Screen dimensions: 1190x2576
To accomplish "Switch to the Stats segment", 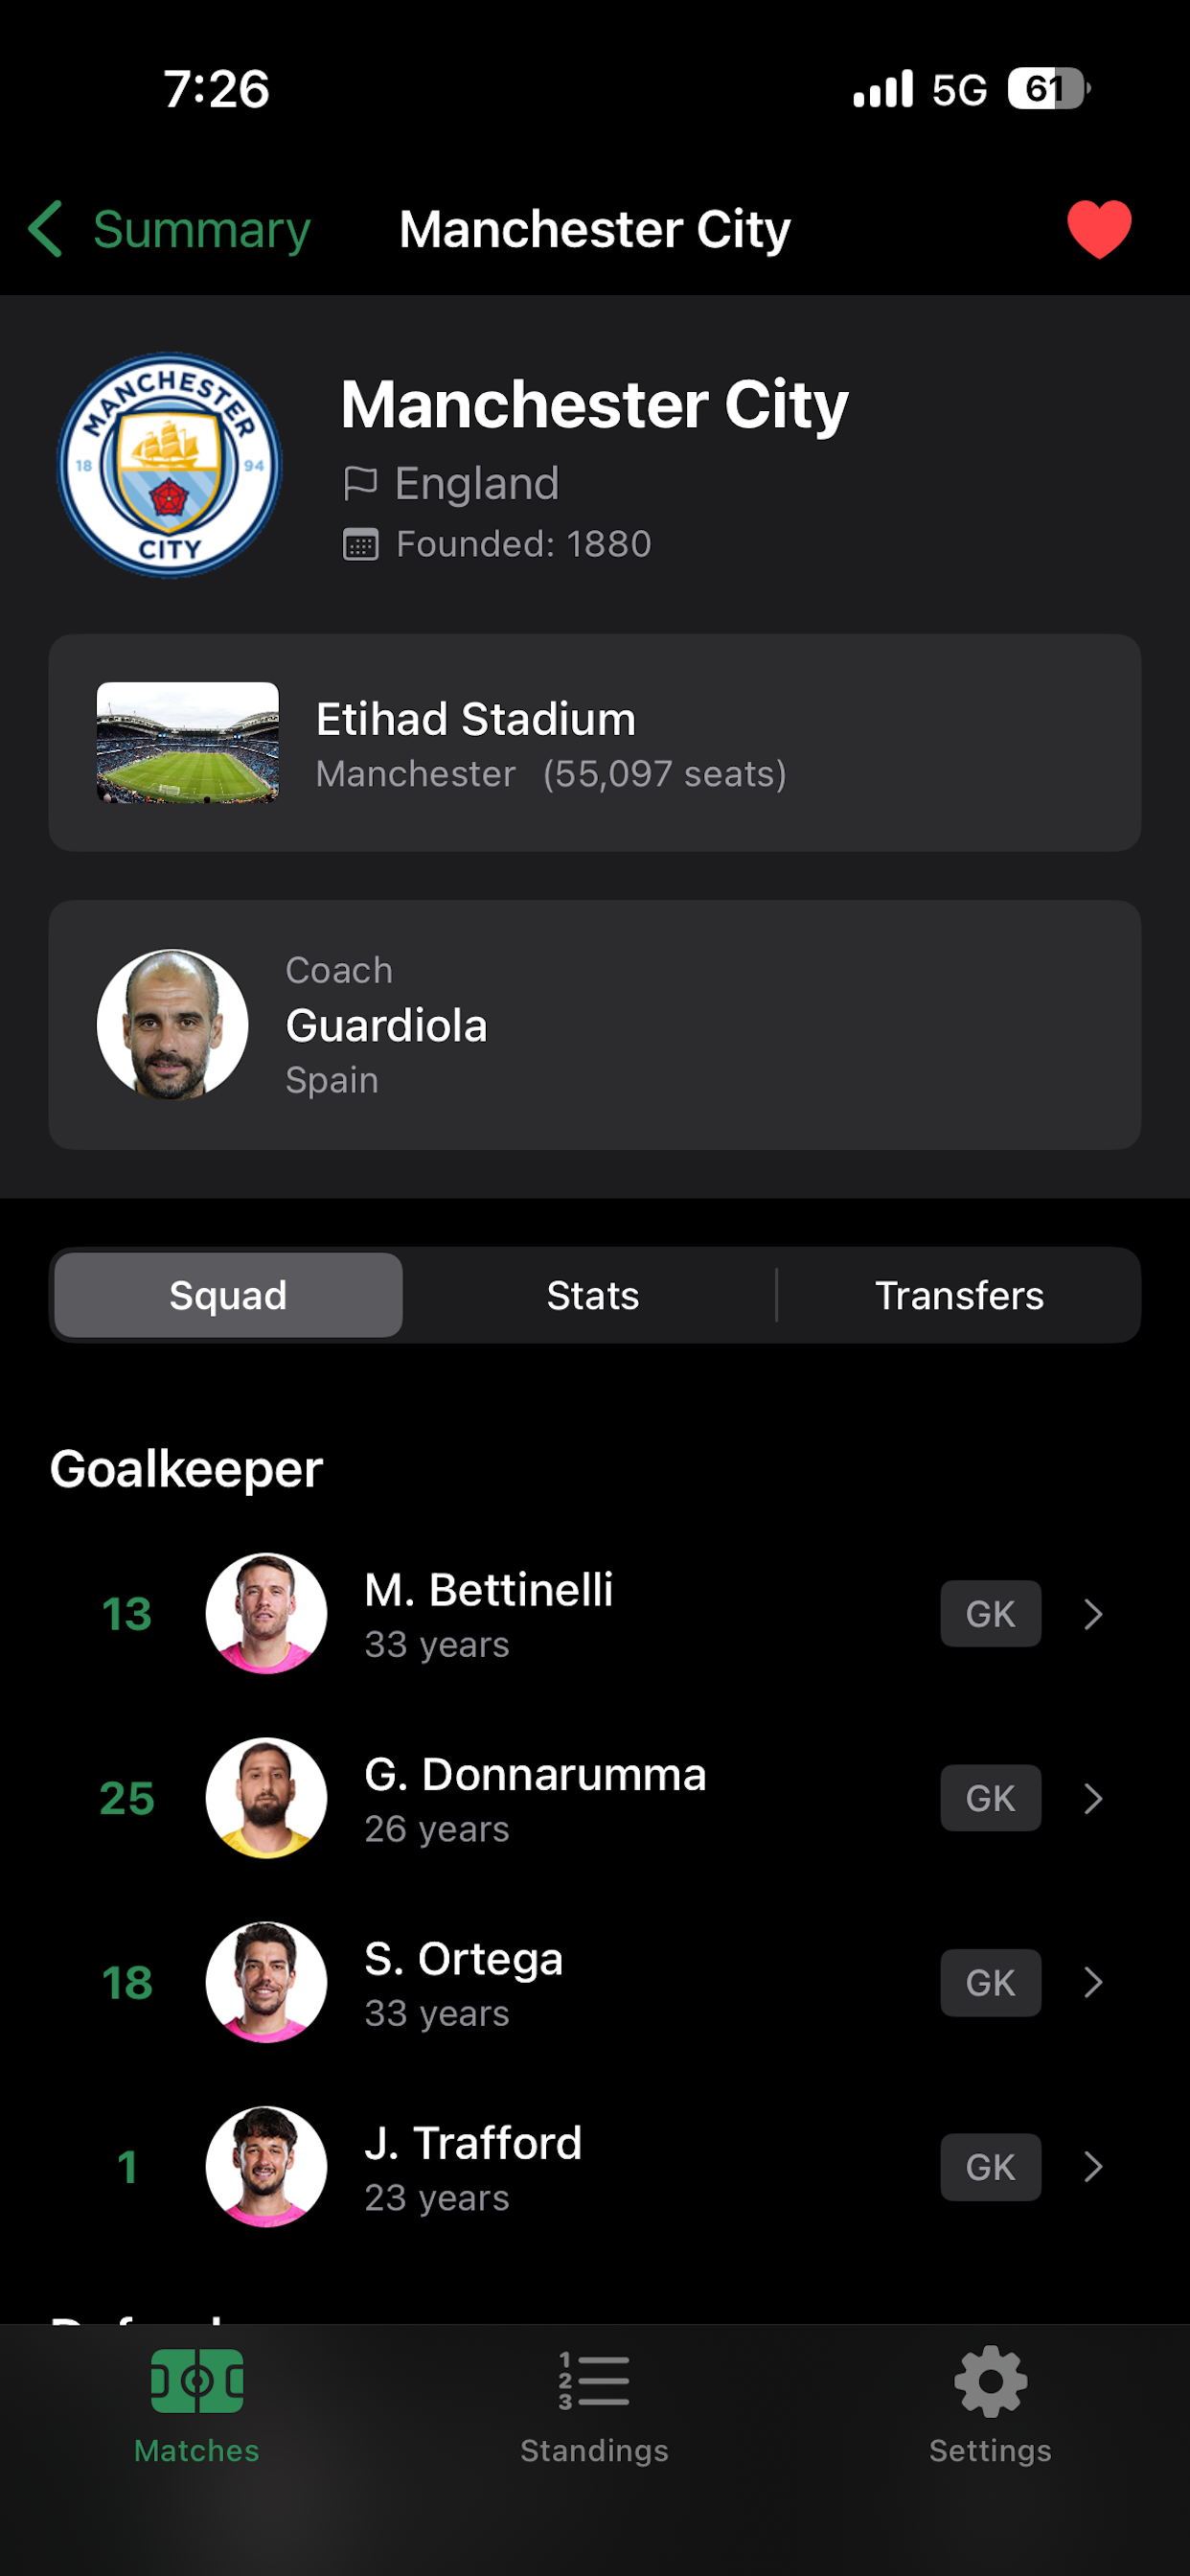I will point(593,1295).
